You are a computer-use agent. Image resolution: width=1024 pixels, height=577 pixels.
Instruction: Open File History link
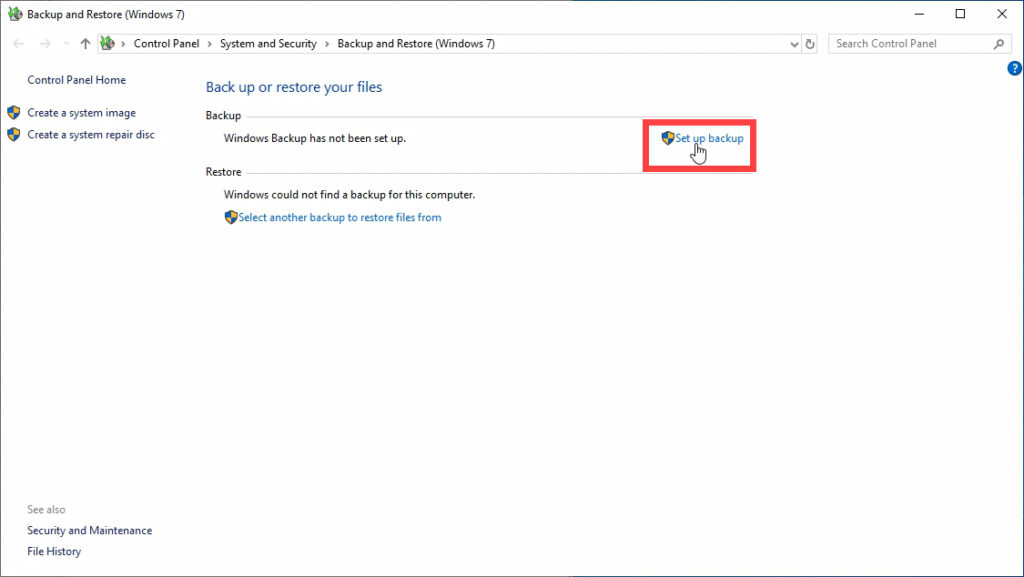tap(54, 552)
